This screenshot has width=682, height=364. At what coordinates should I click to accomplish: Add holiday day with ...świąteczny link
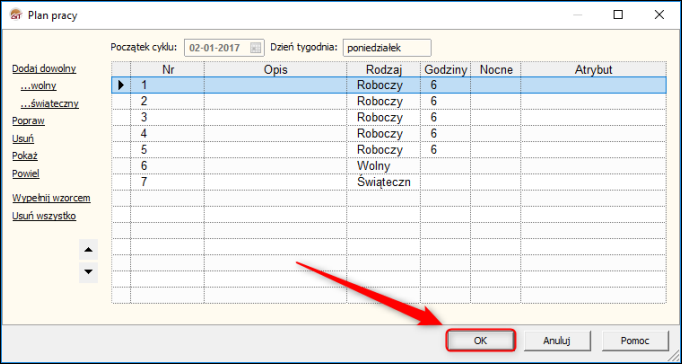pos(49,104)
